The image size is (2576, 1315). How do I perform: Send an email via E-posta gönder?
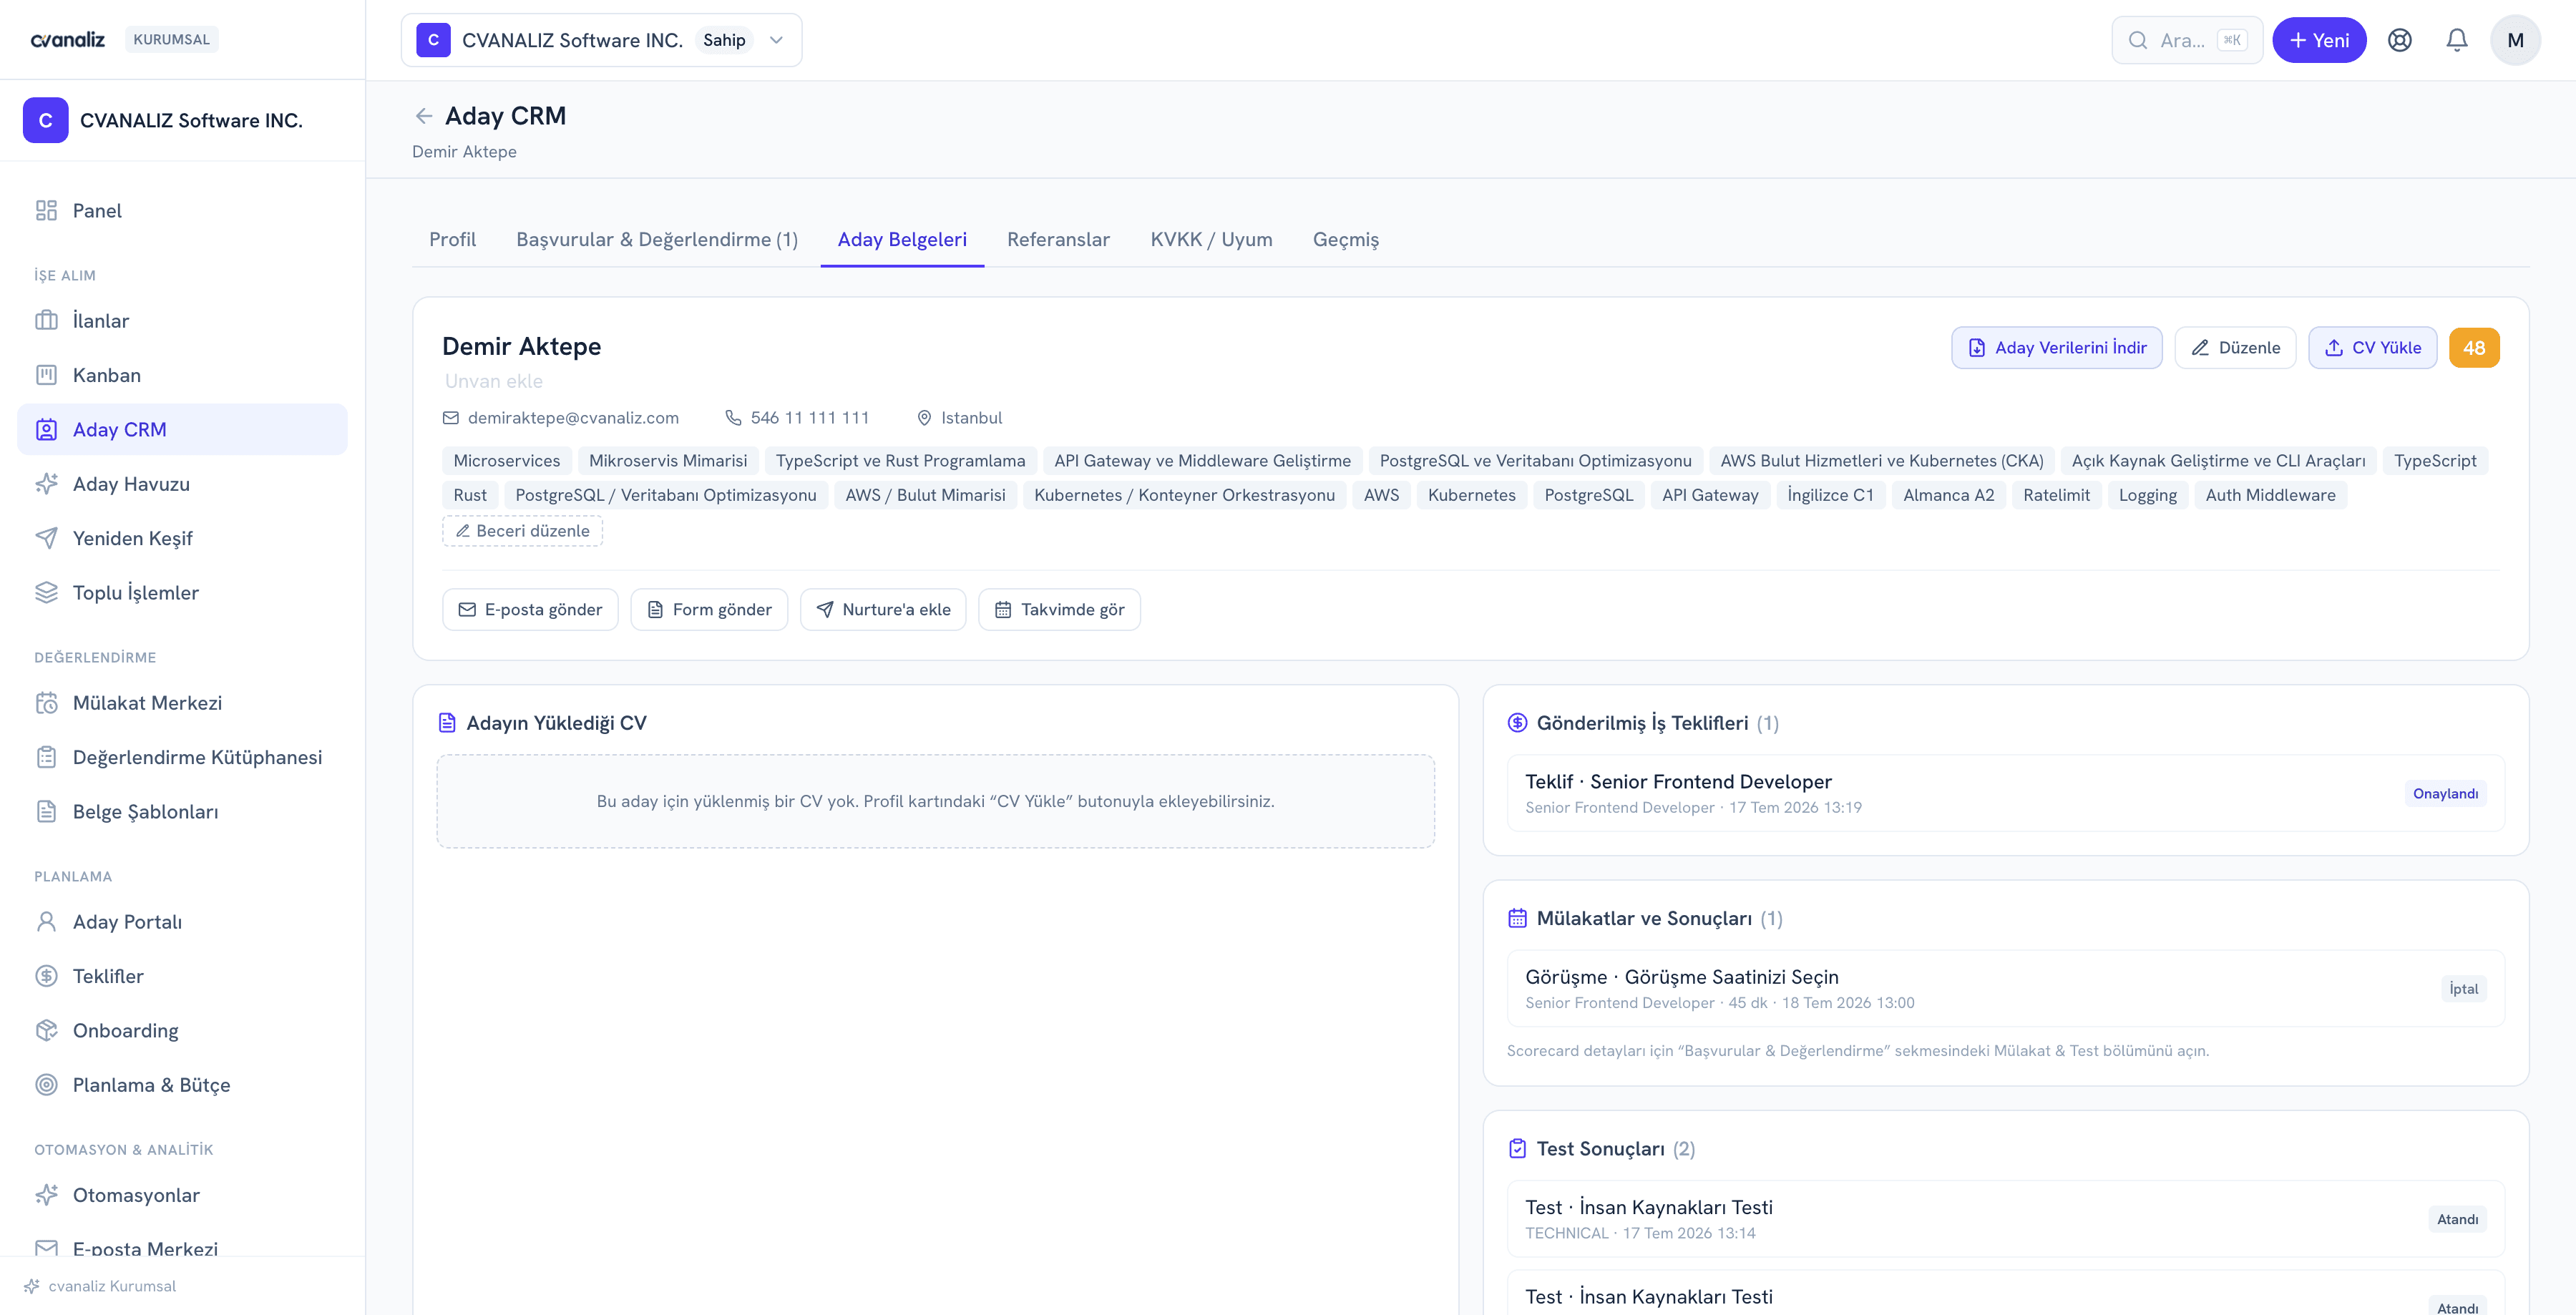tap(530, 609)
